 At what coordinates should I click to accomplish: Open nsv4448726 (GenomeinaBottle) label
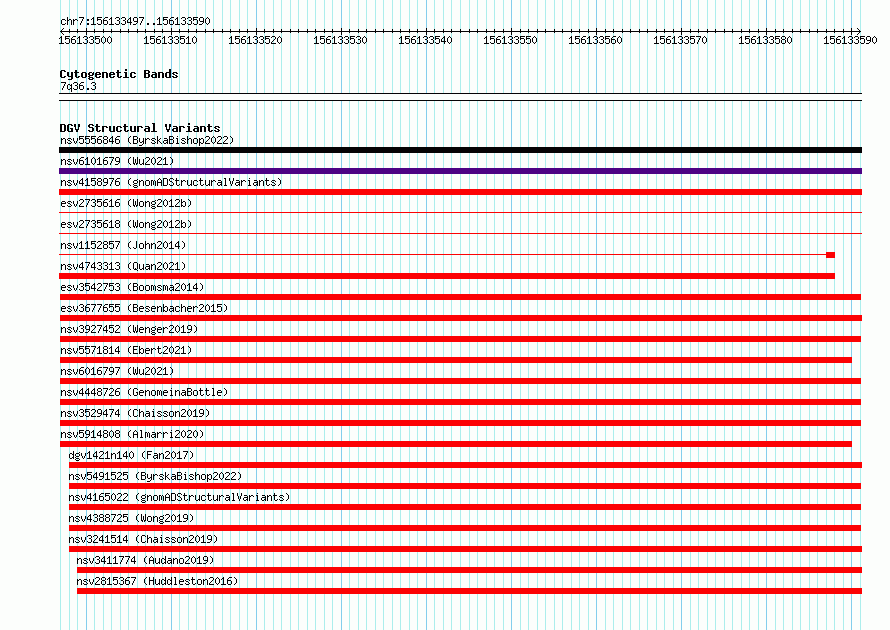[144, 392]
